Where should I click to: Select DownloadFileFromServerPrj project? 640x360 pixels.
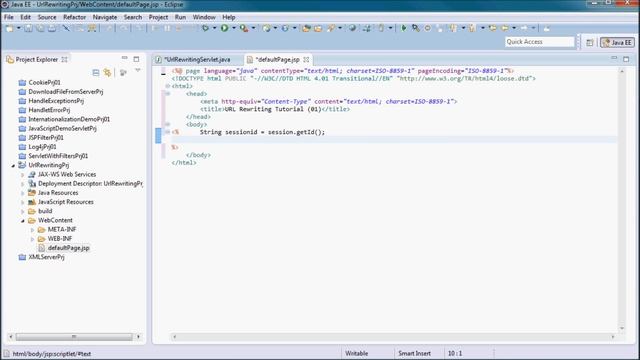(65, 92)
